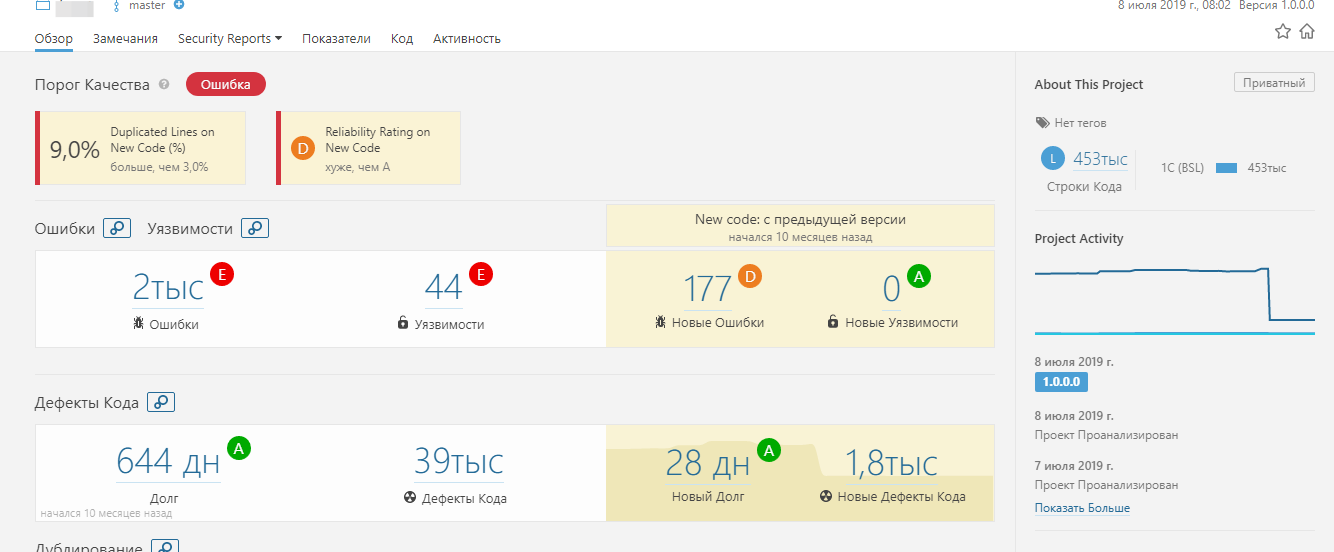Open the Уязвимости key icon link
Image resolution: width=1334 pixels, height=552 pixels.
255,229
